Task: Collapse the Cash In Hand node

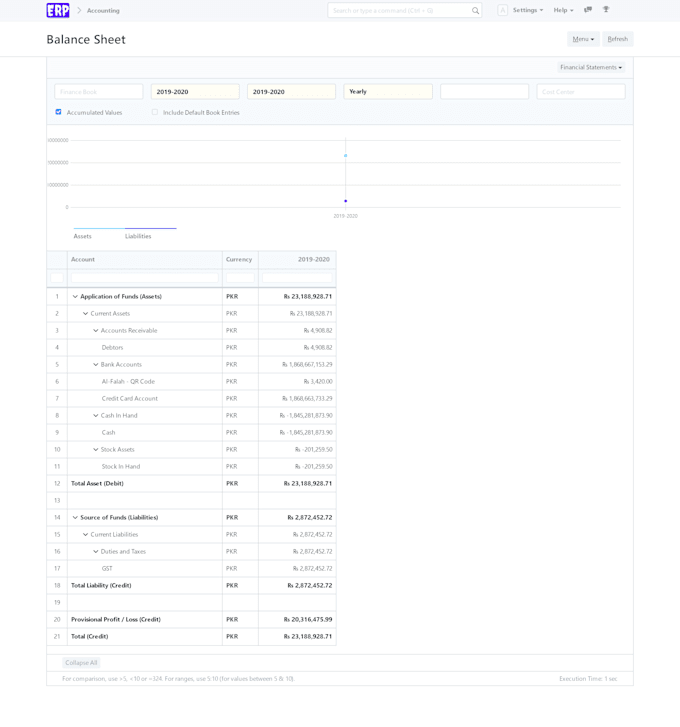Action: coord(95,416)
